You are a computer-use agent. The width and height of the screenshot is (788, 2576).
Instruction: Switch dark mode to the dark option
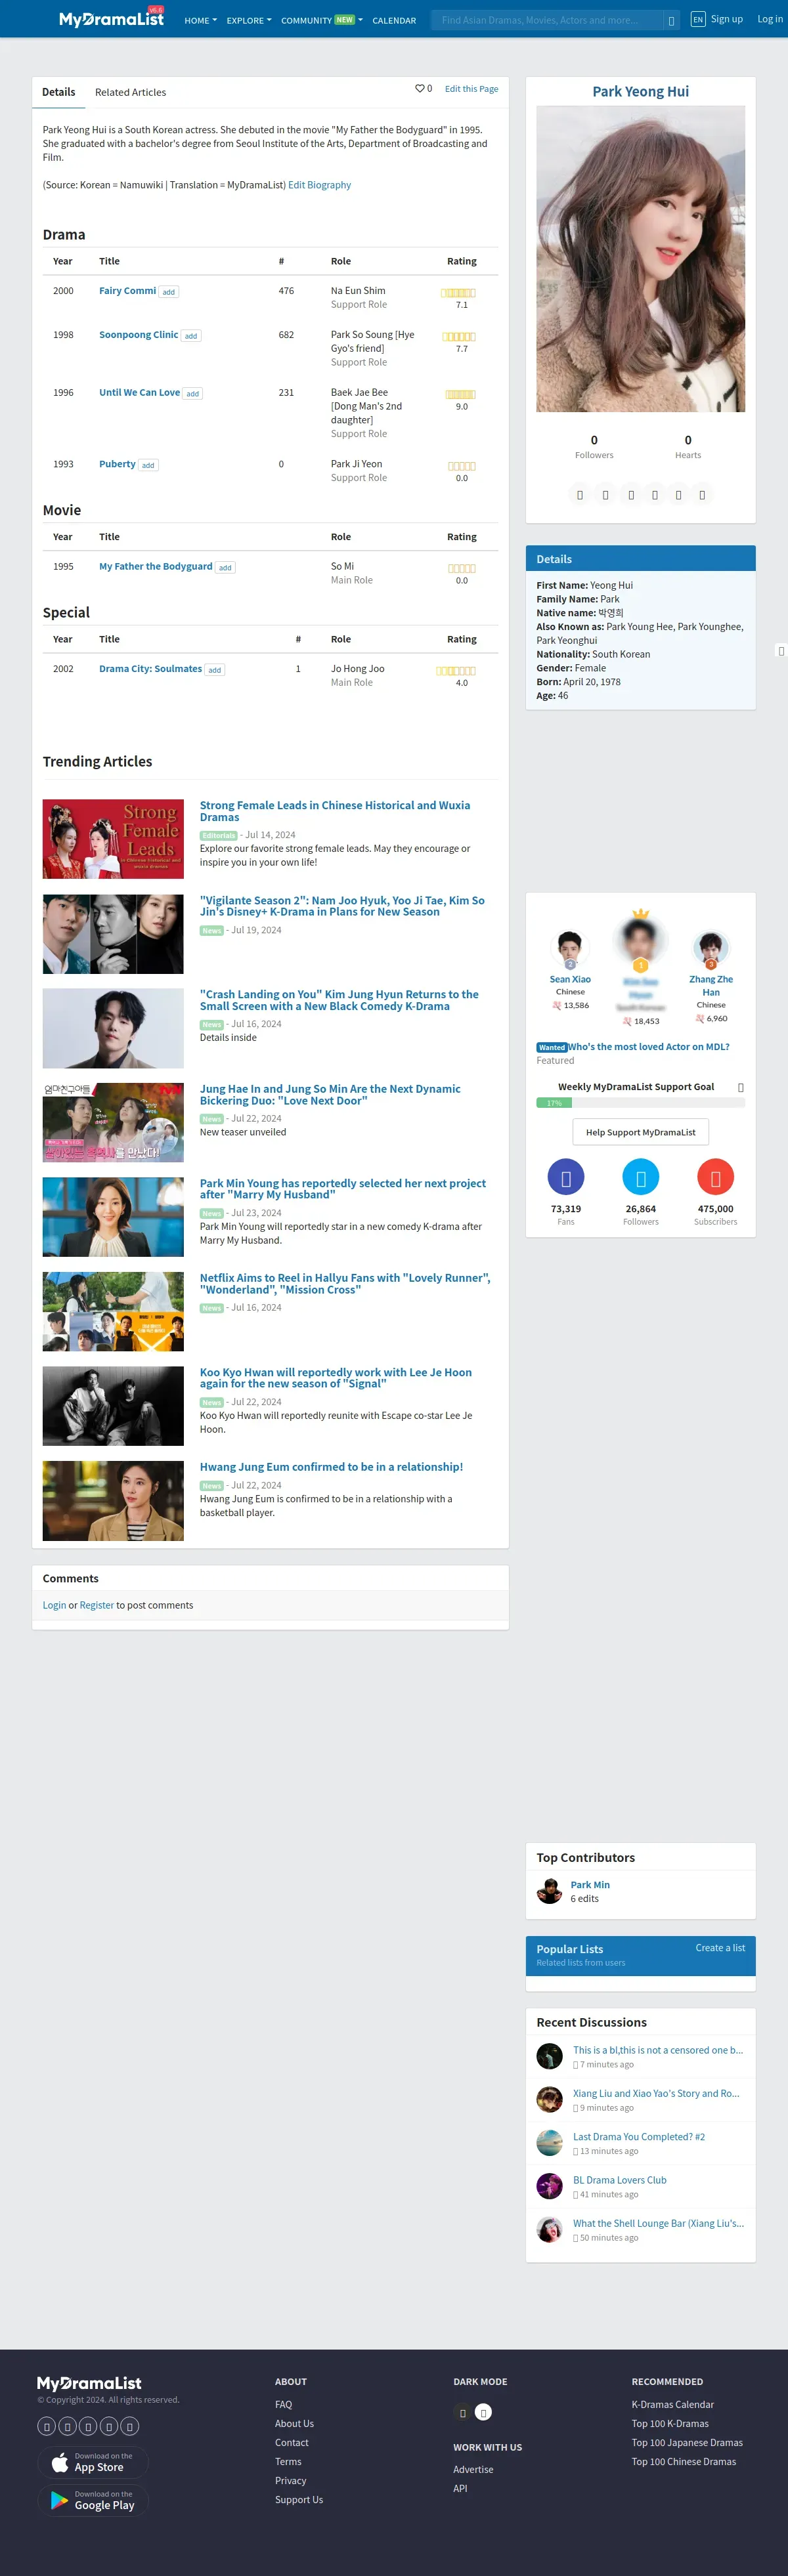point(462,2413)
